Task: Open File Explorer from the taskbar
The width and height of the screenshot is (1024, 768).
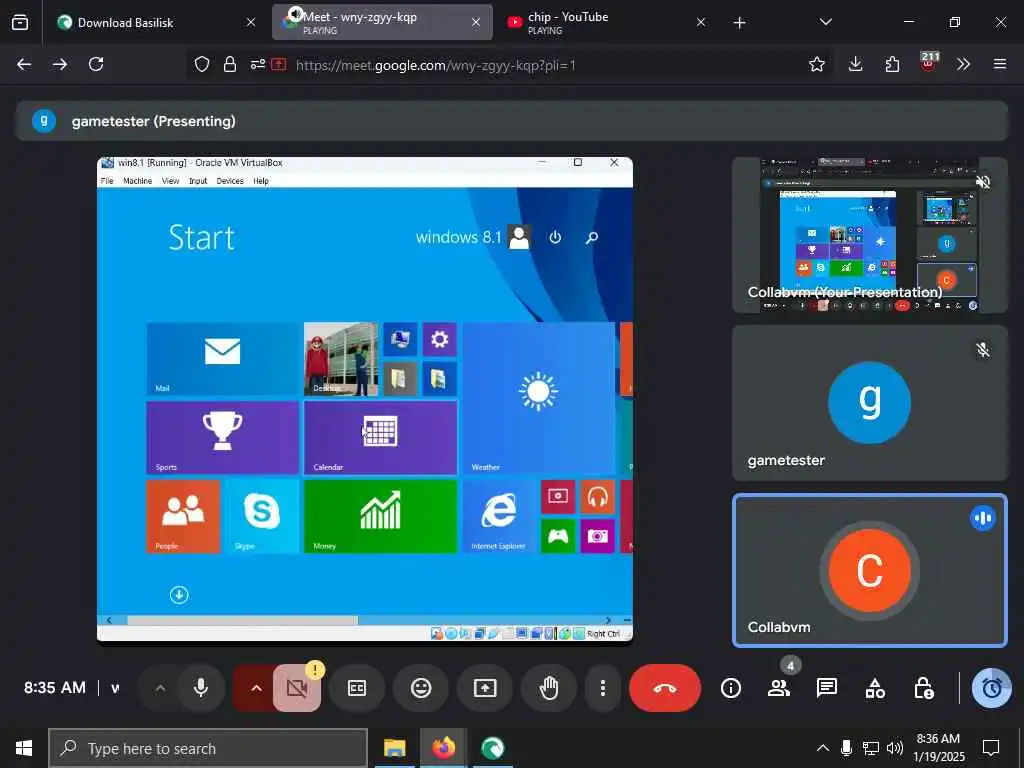Action: tap(394, 748)
